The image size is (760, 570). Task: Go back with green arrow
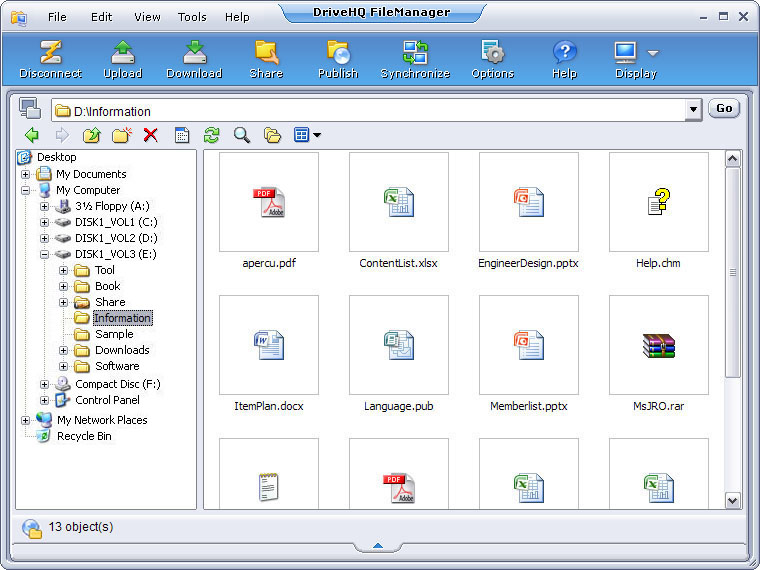tap(32, 135)
